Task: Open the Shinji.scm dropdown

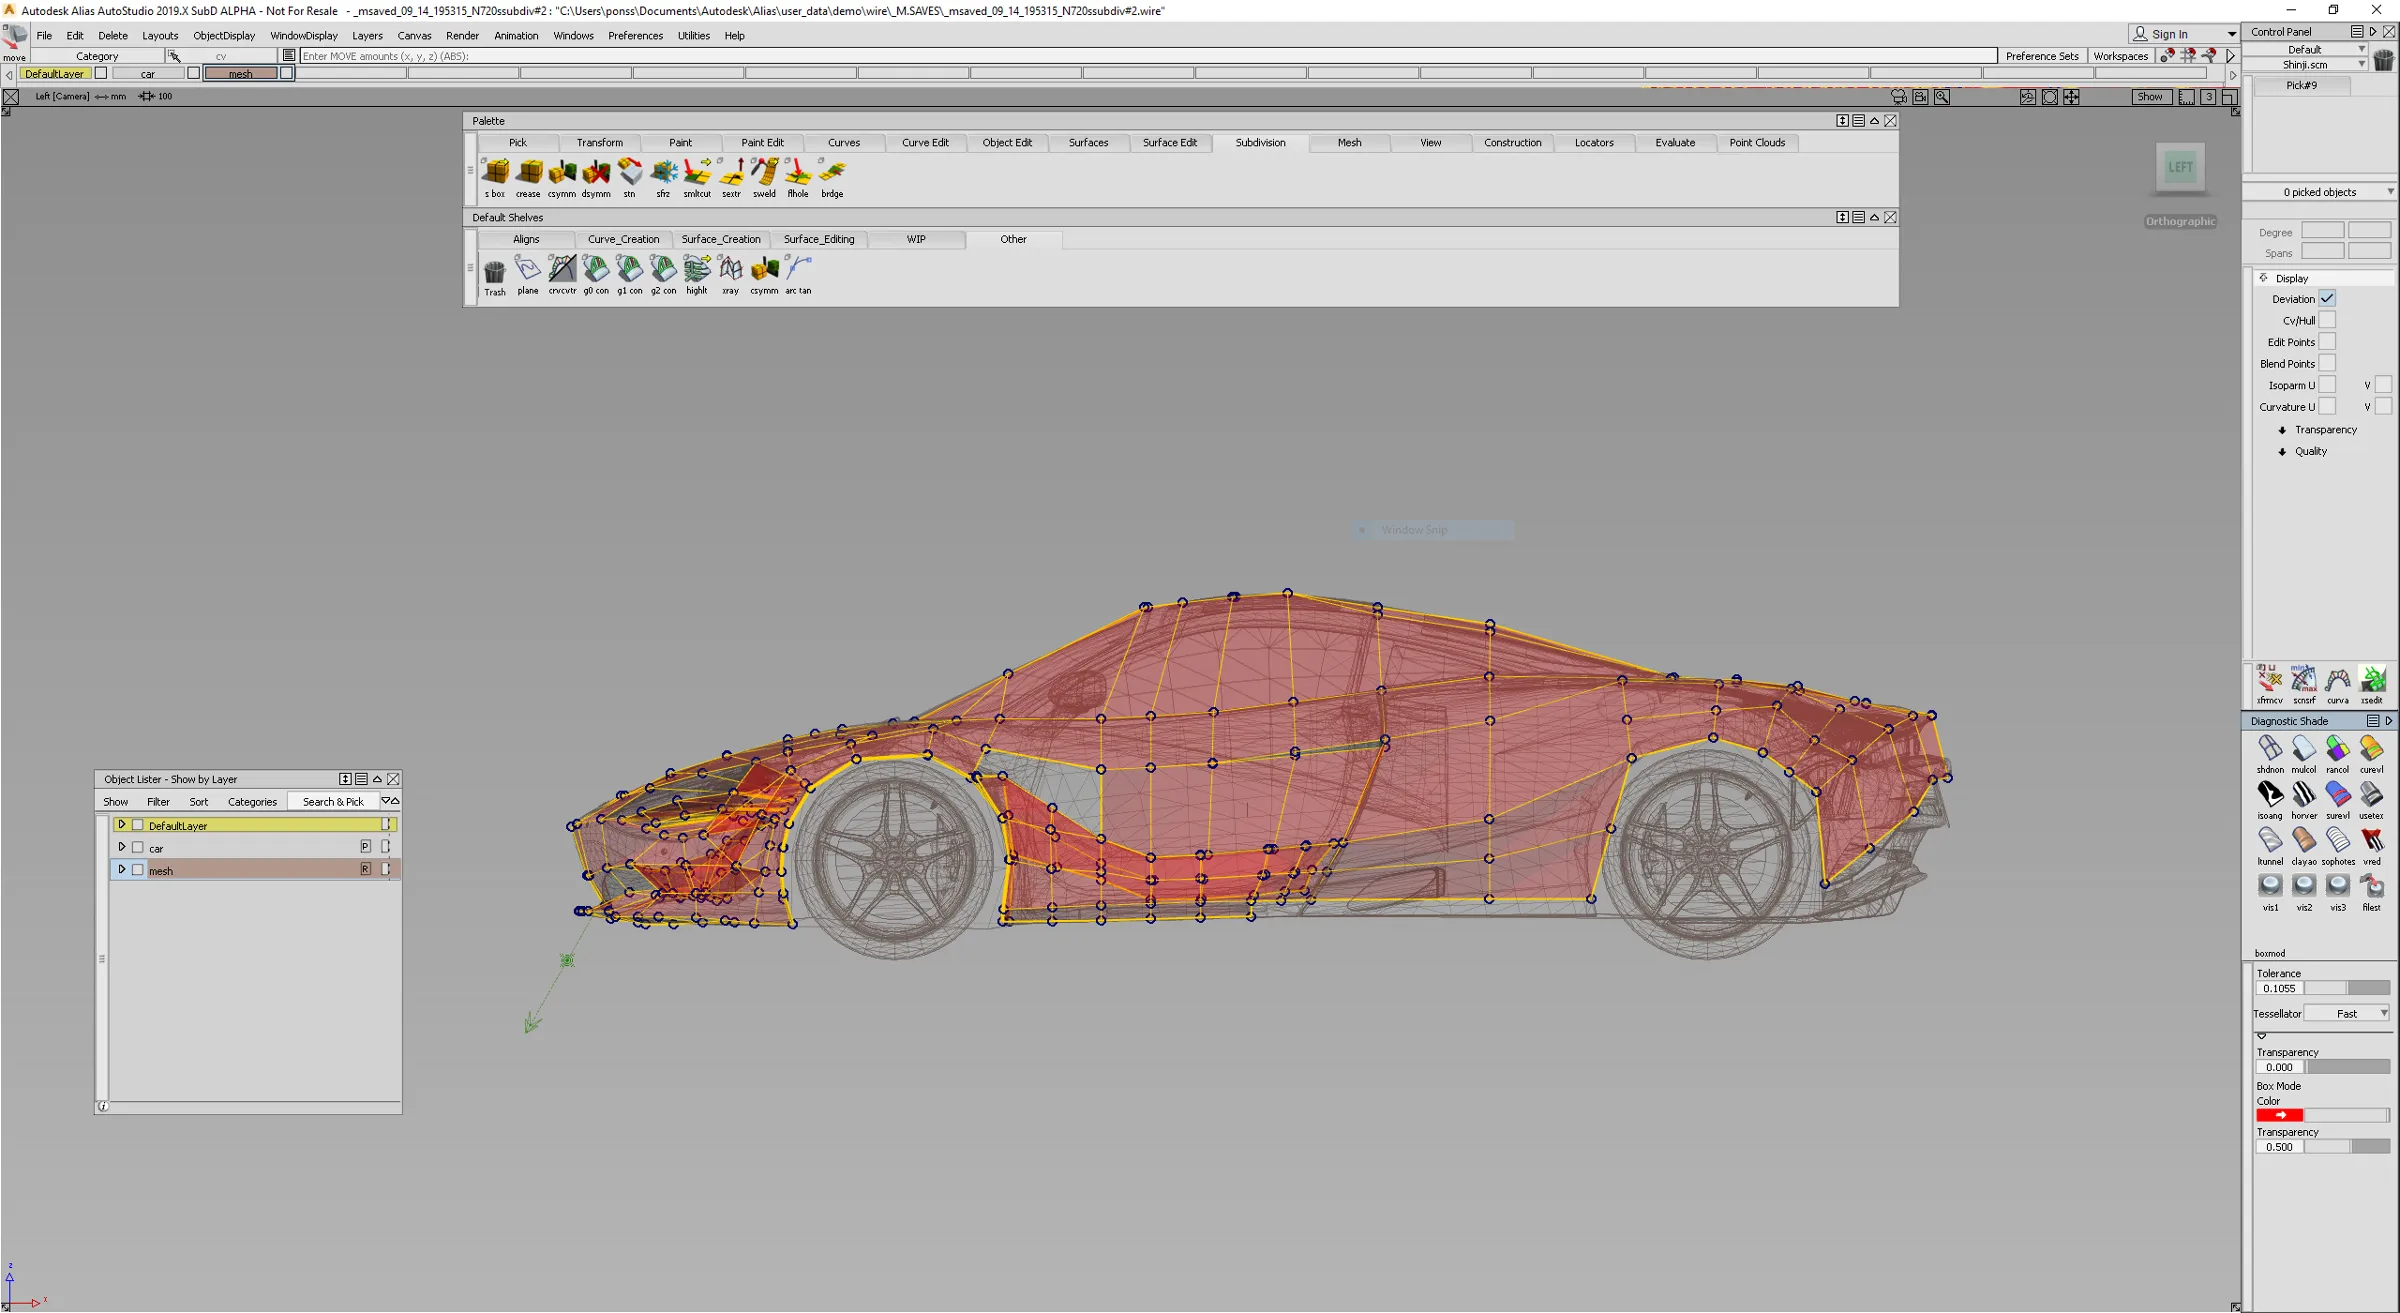Action: [x=2306, y=65]
